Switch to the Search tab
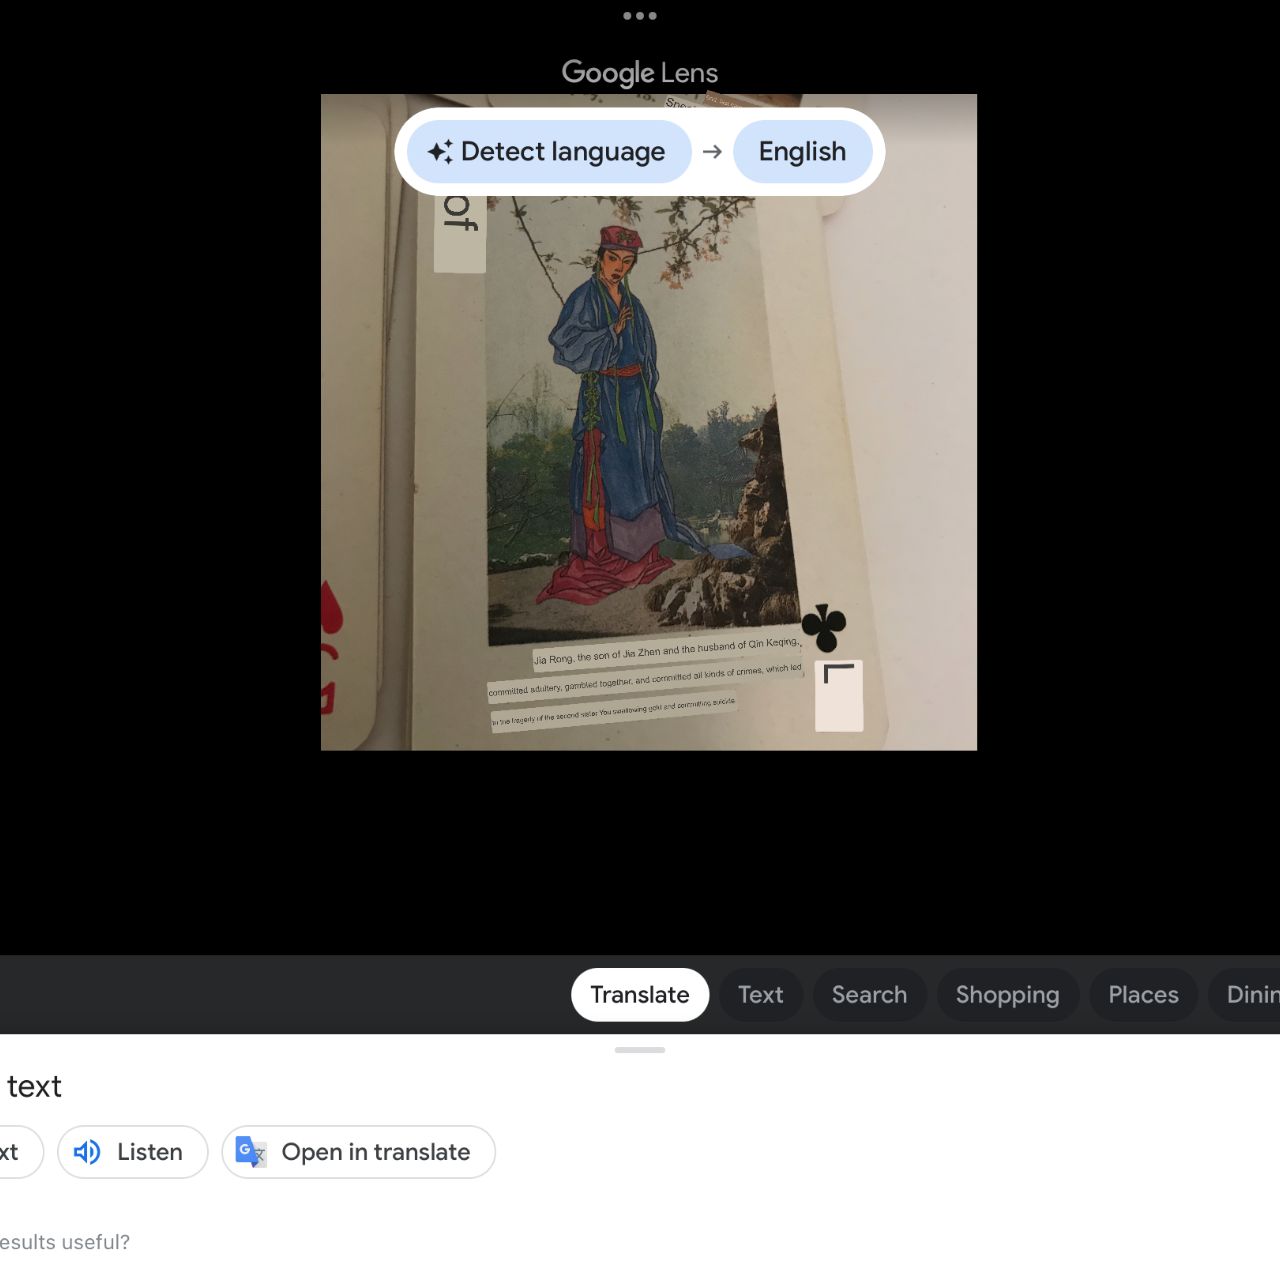1280x1280 pixels. tap(869, 995)
